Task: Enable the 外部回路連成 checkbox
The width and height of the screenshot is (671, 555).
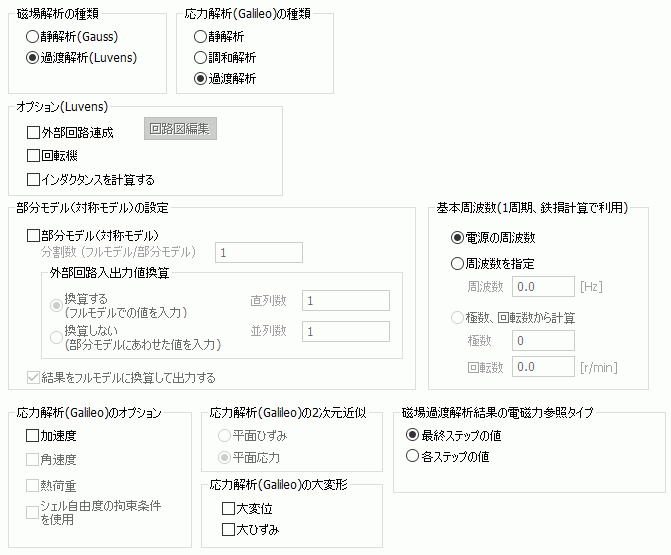Action: pyautogui.click(x=33, y=132)
